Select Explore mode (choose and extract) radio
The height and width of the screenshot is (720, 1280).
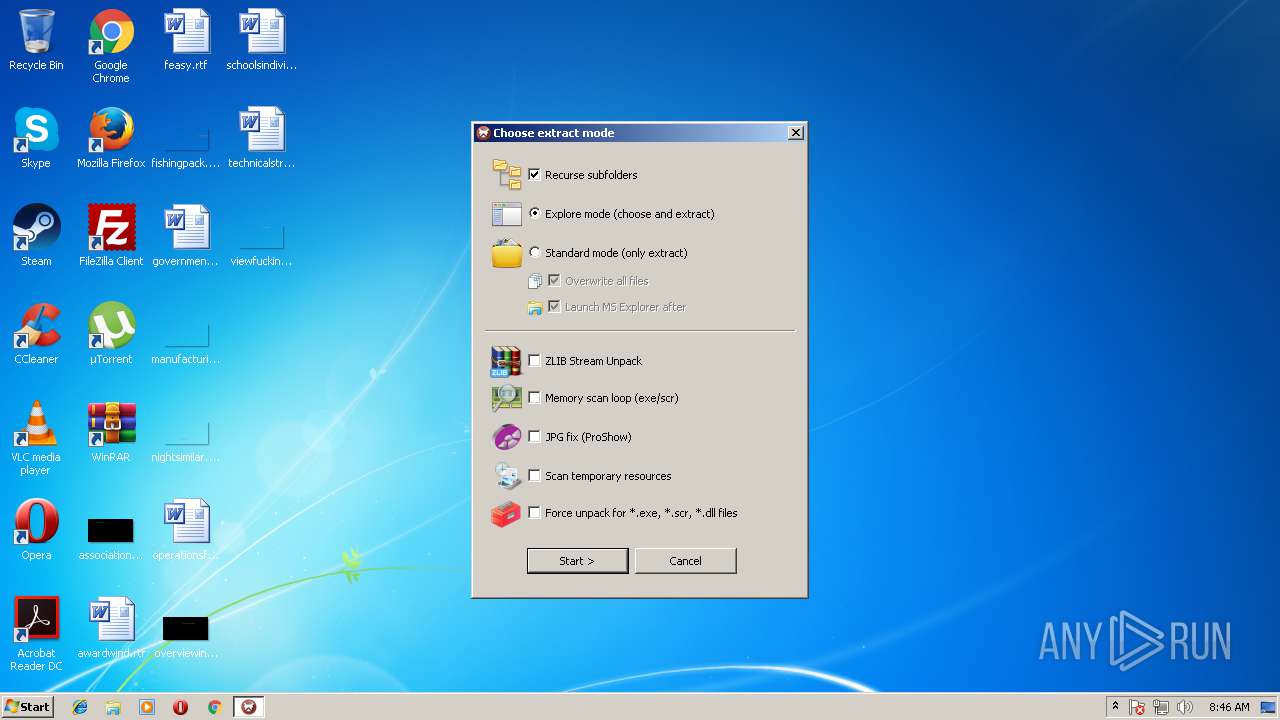pos(535,213)
